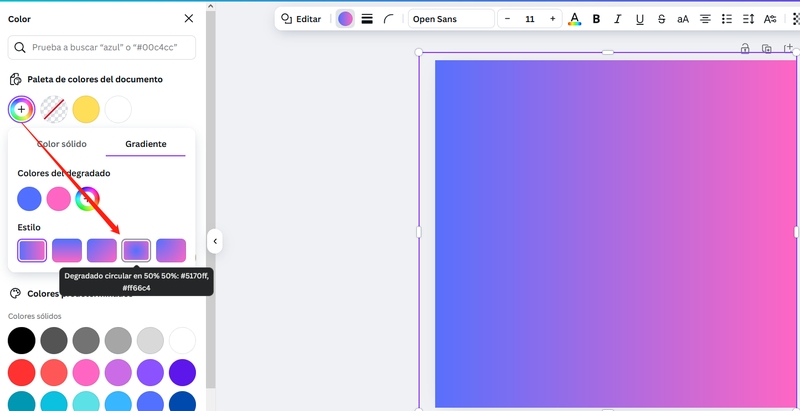Viewport: 800px width, 411px height.
Task: Open the corner rounding option
Action: pos(388,19)
